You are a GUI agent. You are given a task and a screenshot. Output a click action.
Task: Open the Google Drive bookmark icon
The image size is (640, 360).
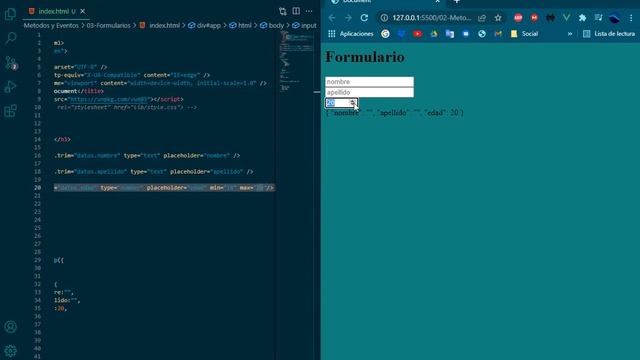(434, 34)
